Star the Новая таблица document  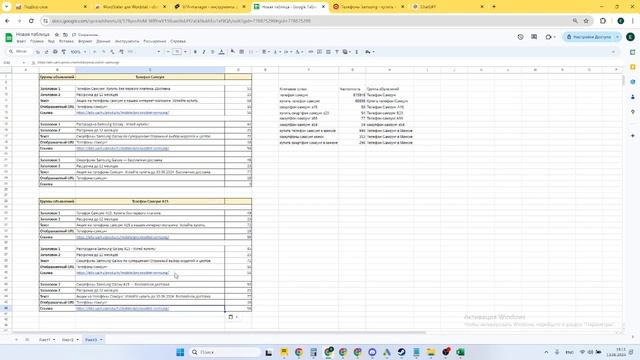click(x=57, y=35)
